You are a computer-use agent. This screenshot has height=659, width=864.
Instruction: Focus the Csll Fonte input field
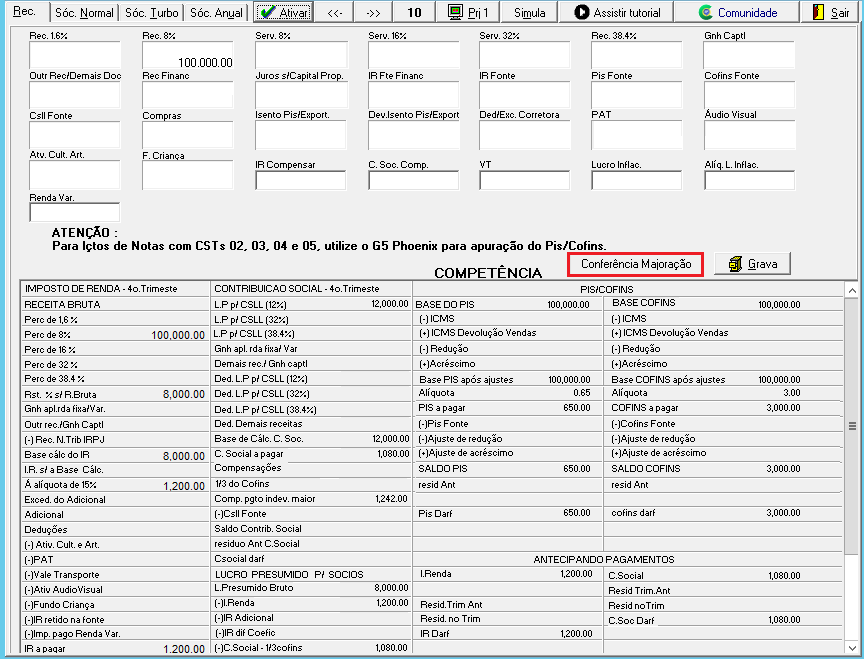(x=75, y=135)
